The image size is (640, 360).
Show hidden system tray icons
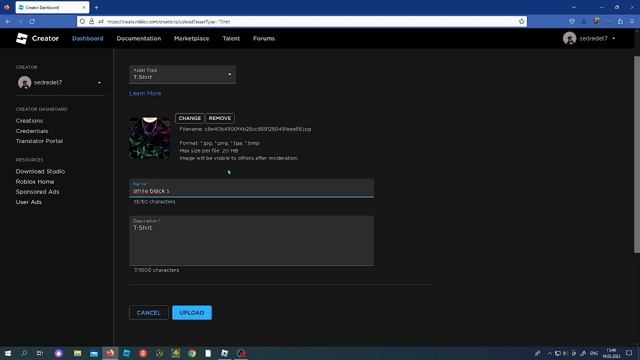point(549,353)
